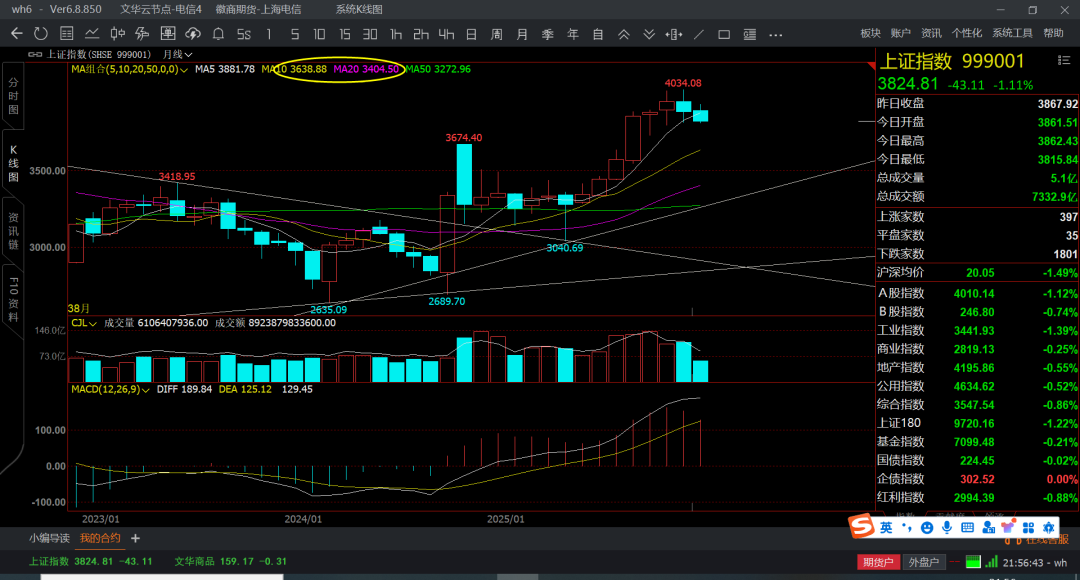Switch to the candlestick K-line chart icon
Screen dimensions: 1080x580
pos(118,33)
